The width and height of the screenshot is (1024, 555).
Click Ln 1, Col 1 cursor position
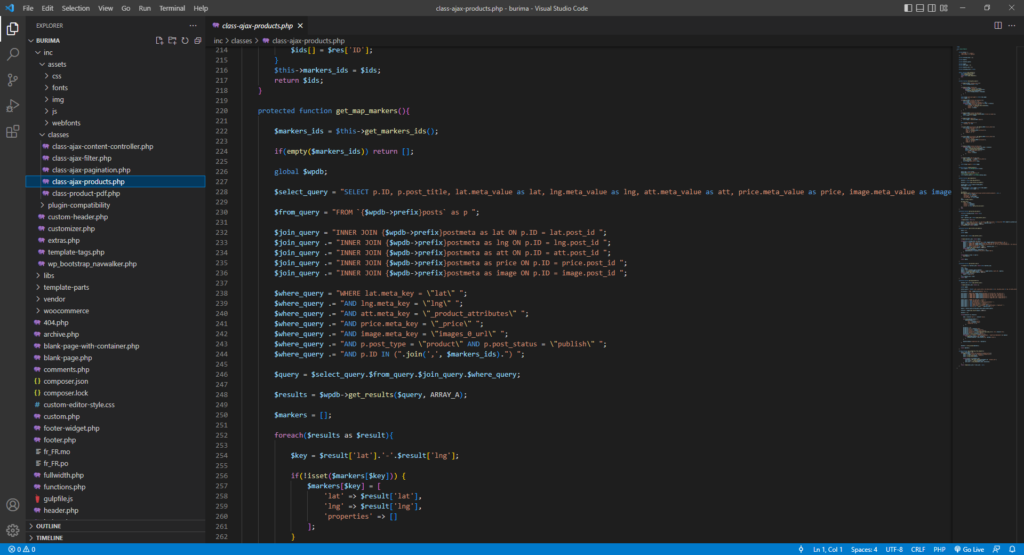coord(827,549)
